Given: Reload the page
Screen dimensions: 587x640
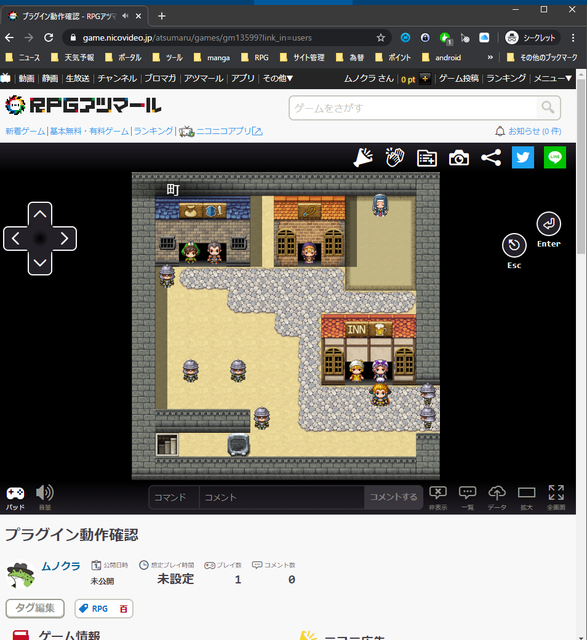Looking at the screenshot, I should point(49,38).
